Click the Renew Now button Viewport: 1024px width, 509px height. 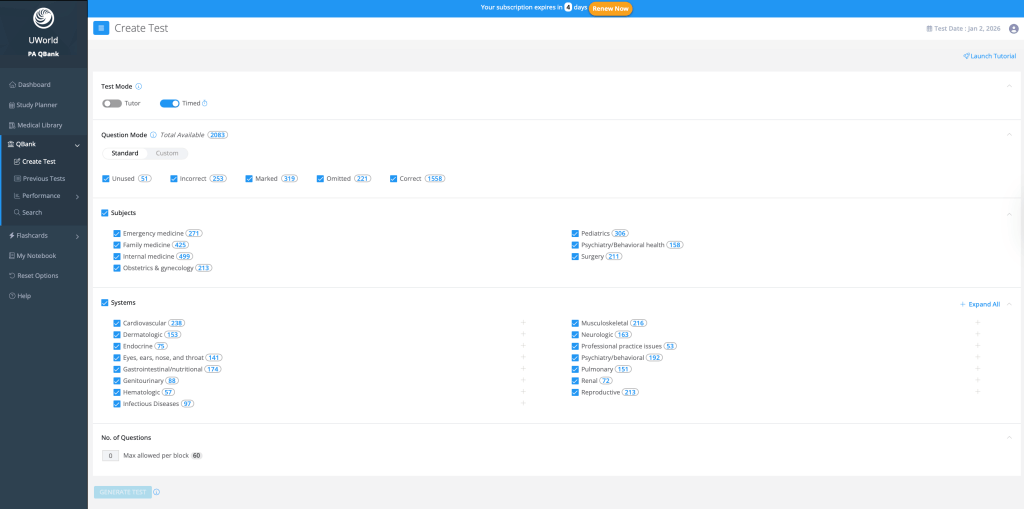coord(610,8)
